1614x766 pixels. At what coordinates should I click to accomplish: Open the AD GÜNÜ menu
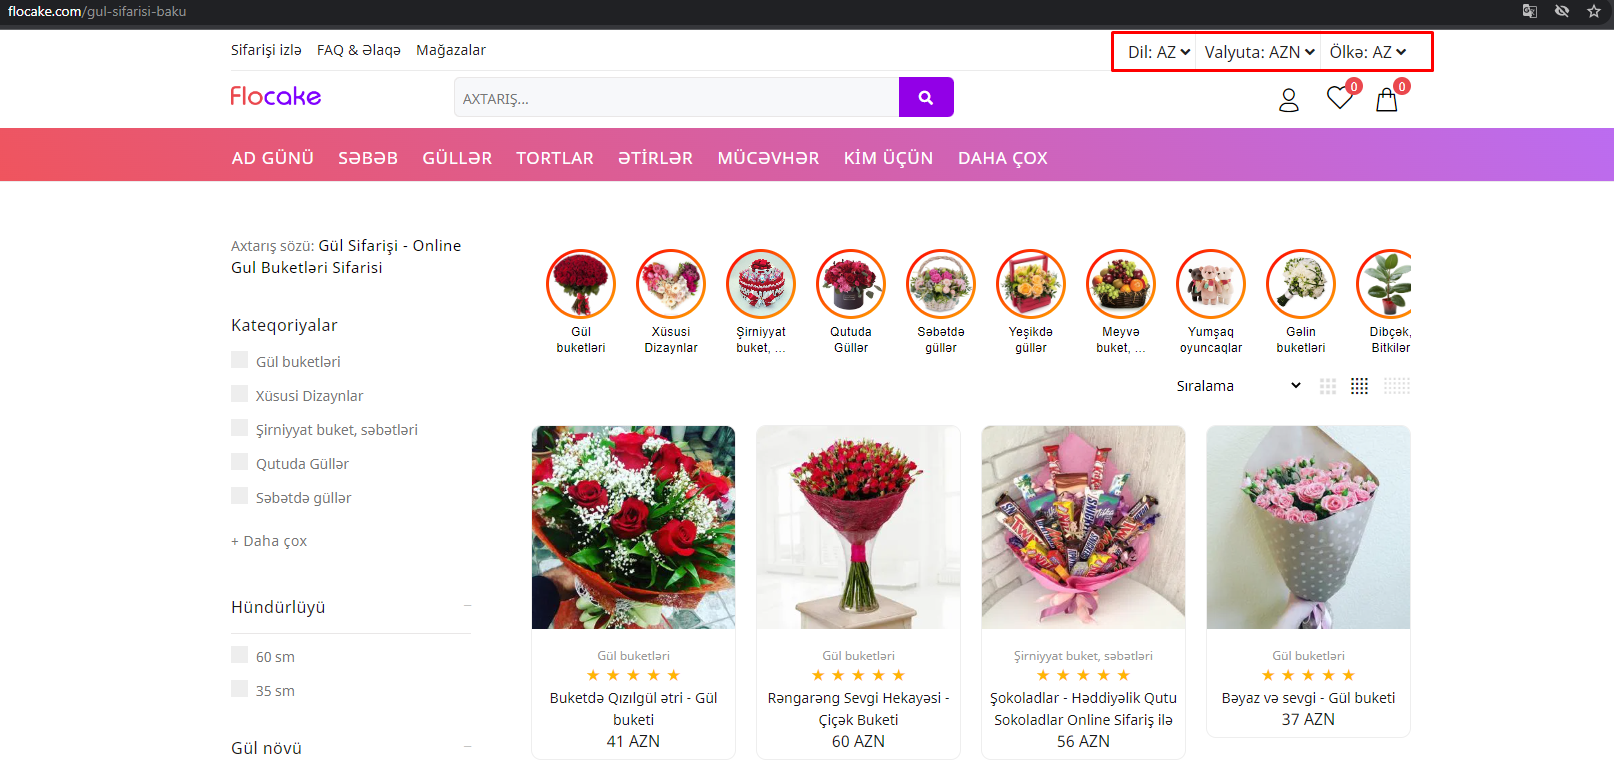click(x=272, y=158)
